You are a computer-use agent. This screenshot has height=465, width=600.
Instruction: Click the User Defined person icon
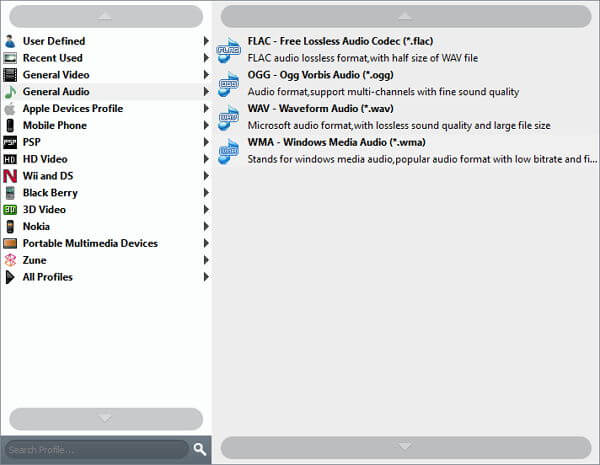coord(10,41)
